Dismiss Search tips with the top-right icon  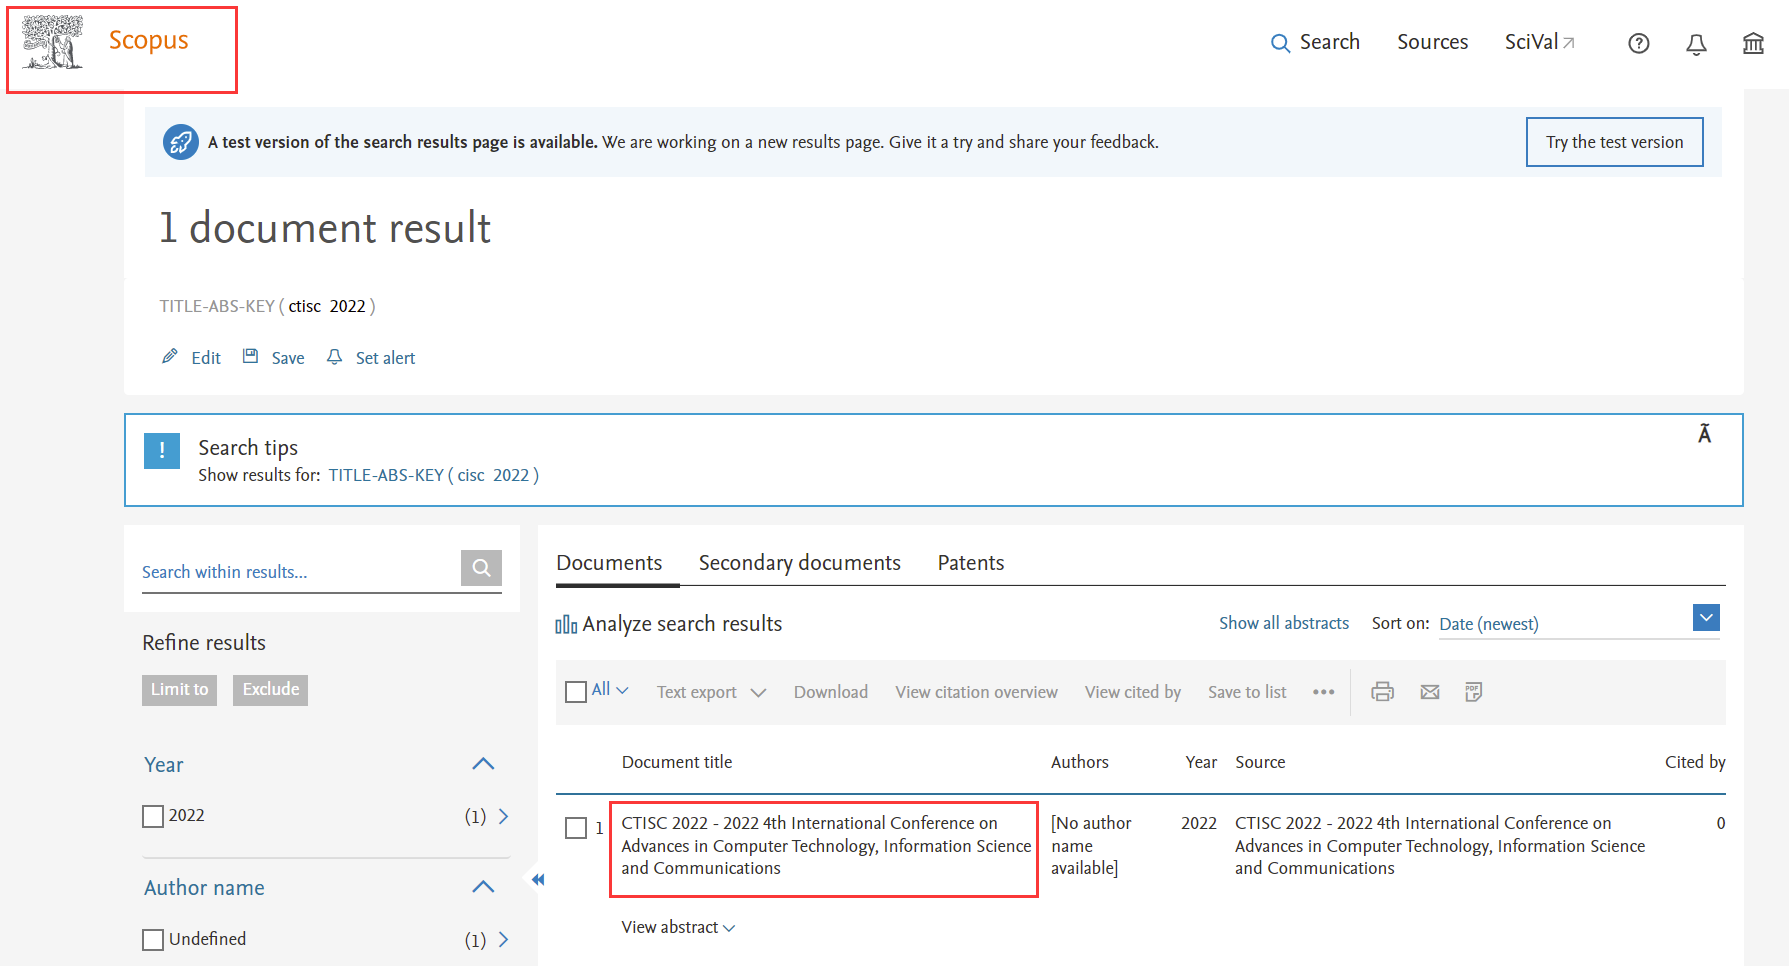(x=1704, y=434)
